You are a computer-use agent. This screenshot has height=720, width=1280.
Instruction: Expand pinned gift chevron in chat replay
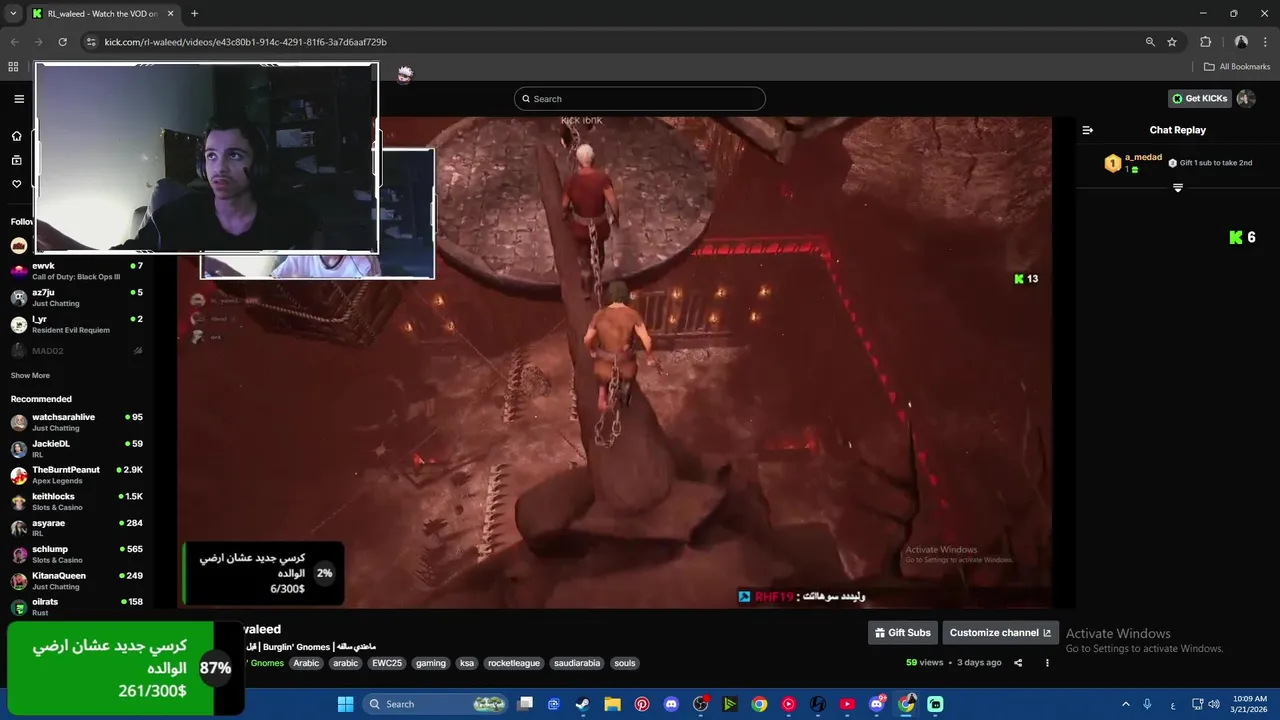(x=1178, y=188)
